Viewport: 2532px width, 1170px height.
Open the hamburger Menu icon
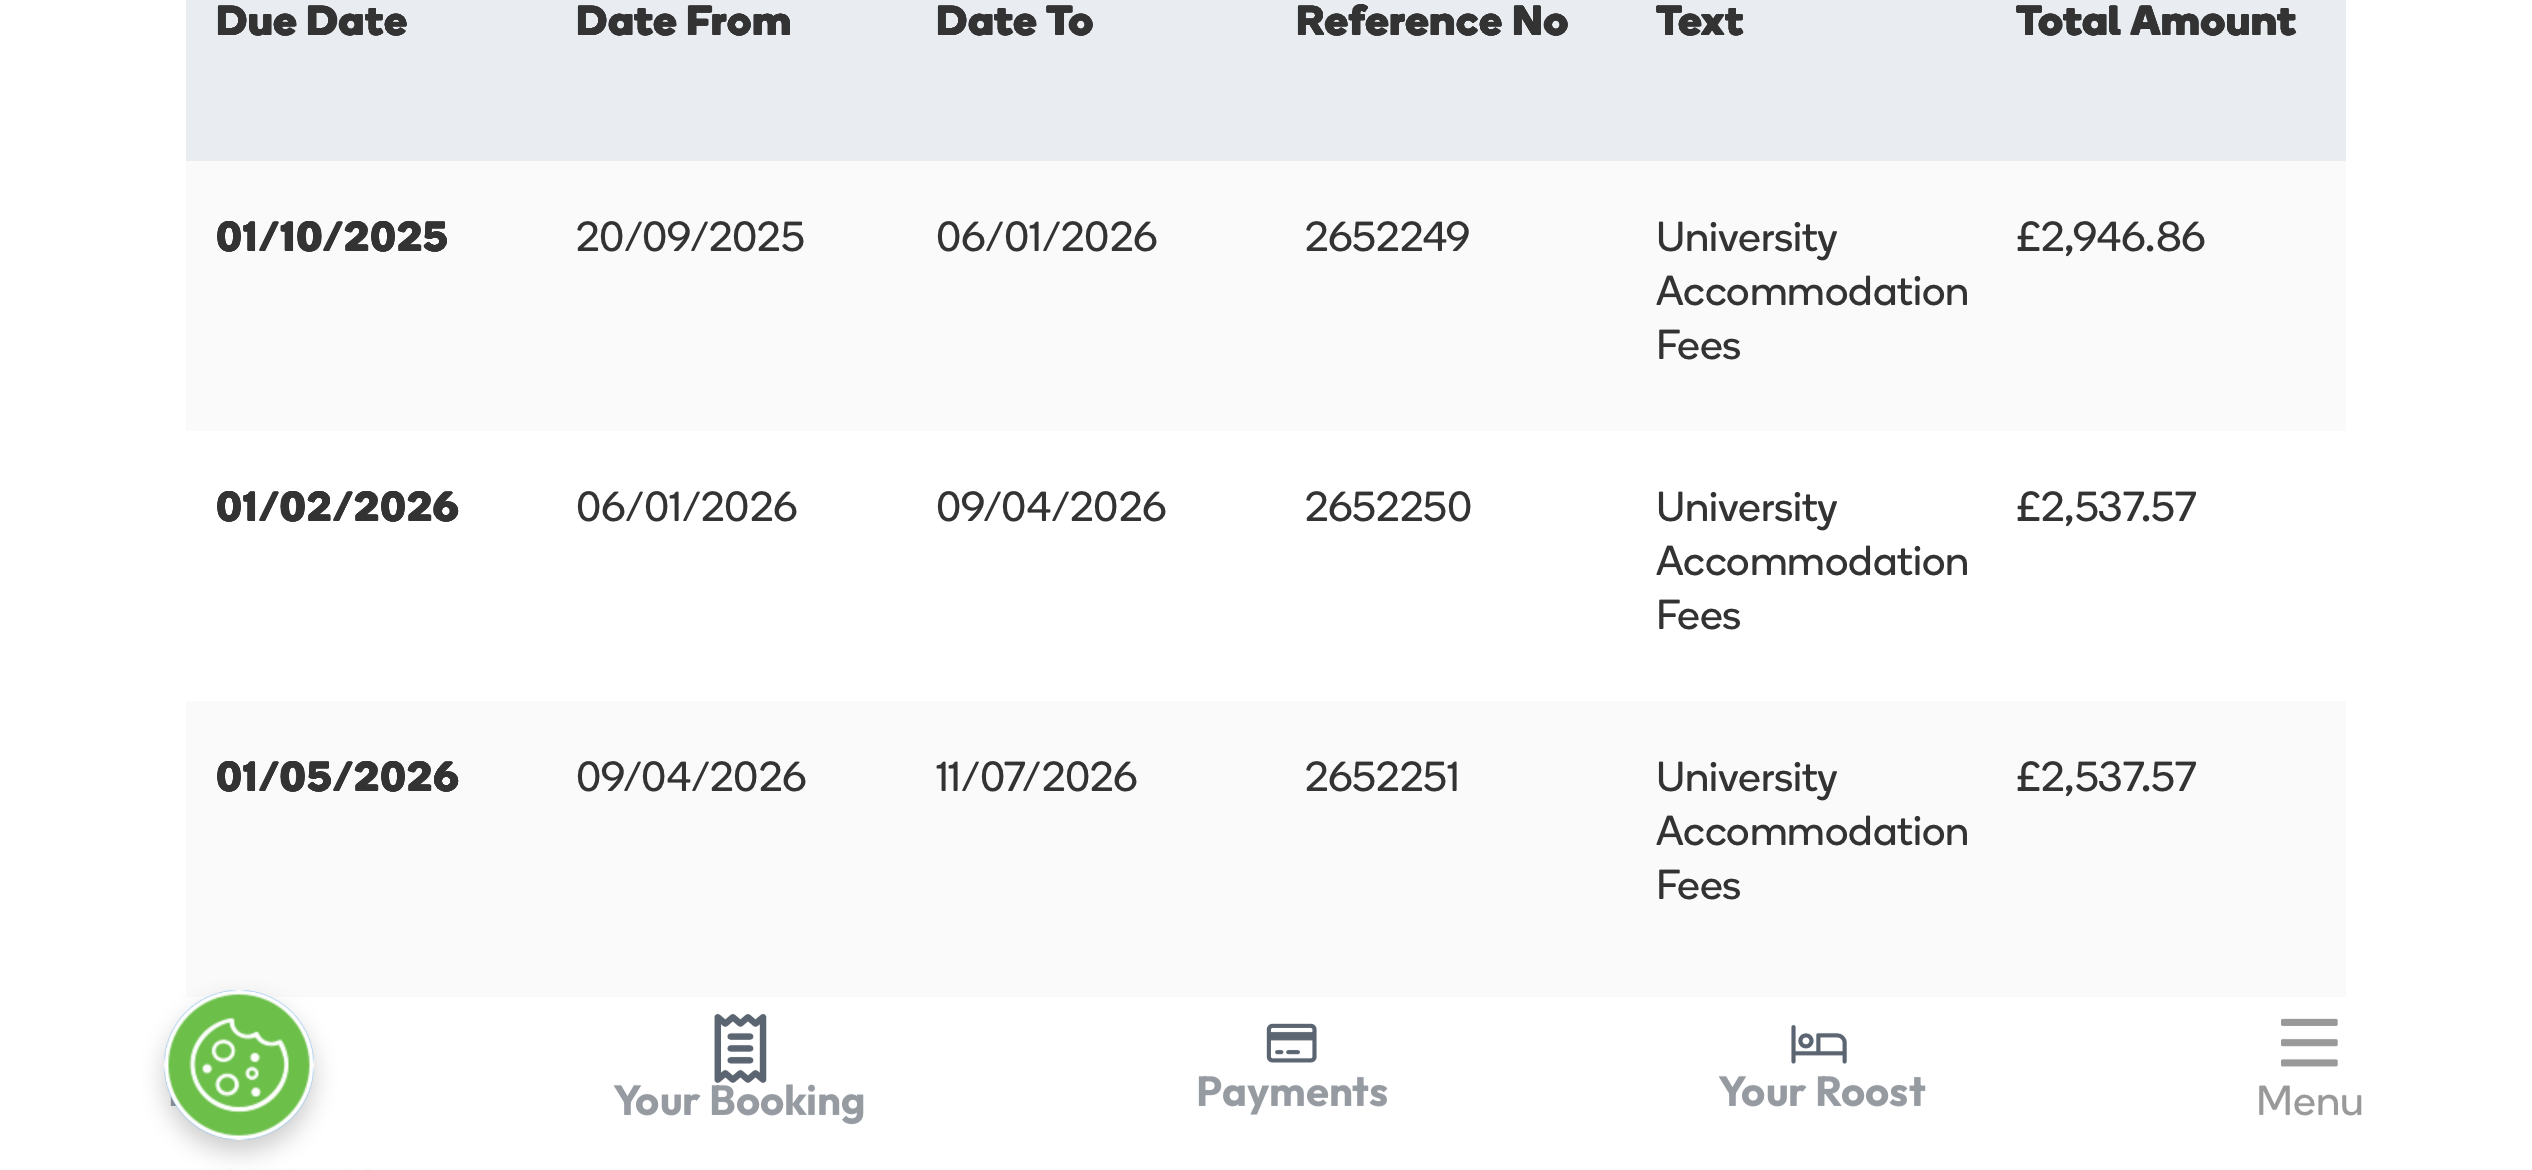click(2309, 1043)
